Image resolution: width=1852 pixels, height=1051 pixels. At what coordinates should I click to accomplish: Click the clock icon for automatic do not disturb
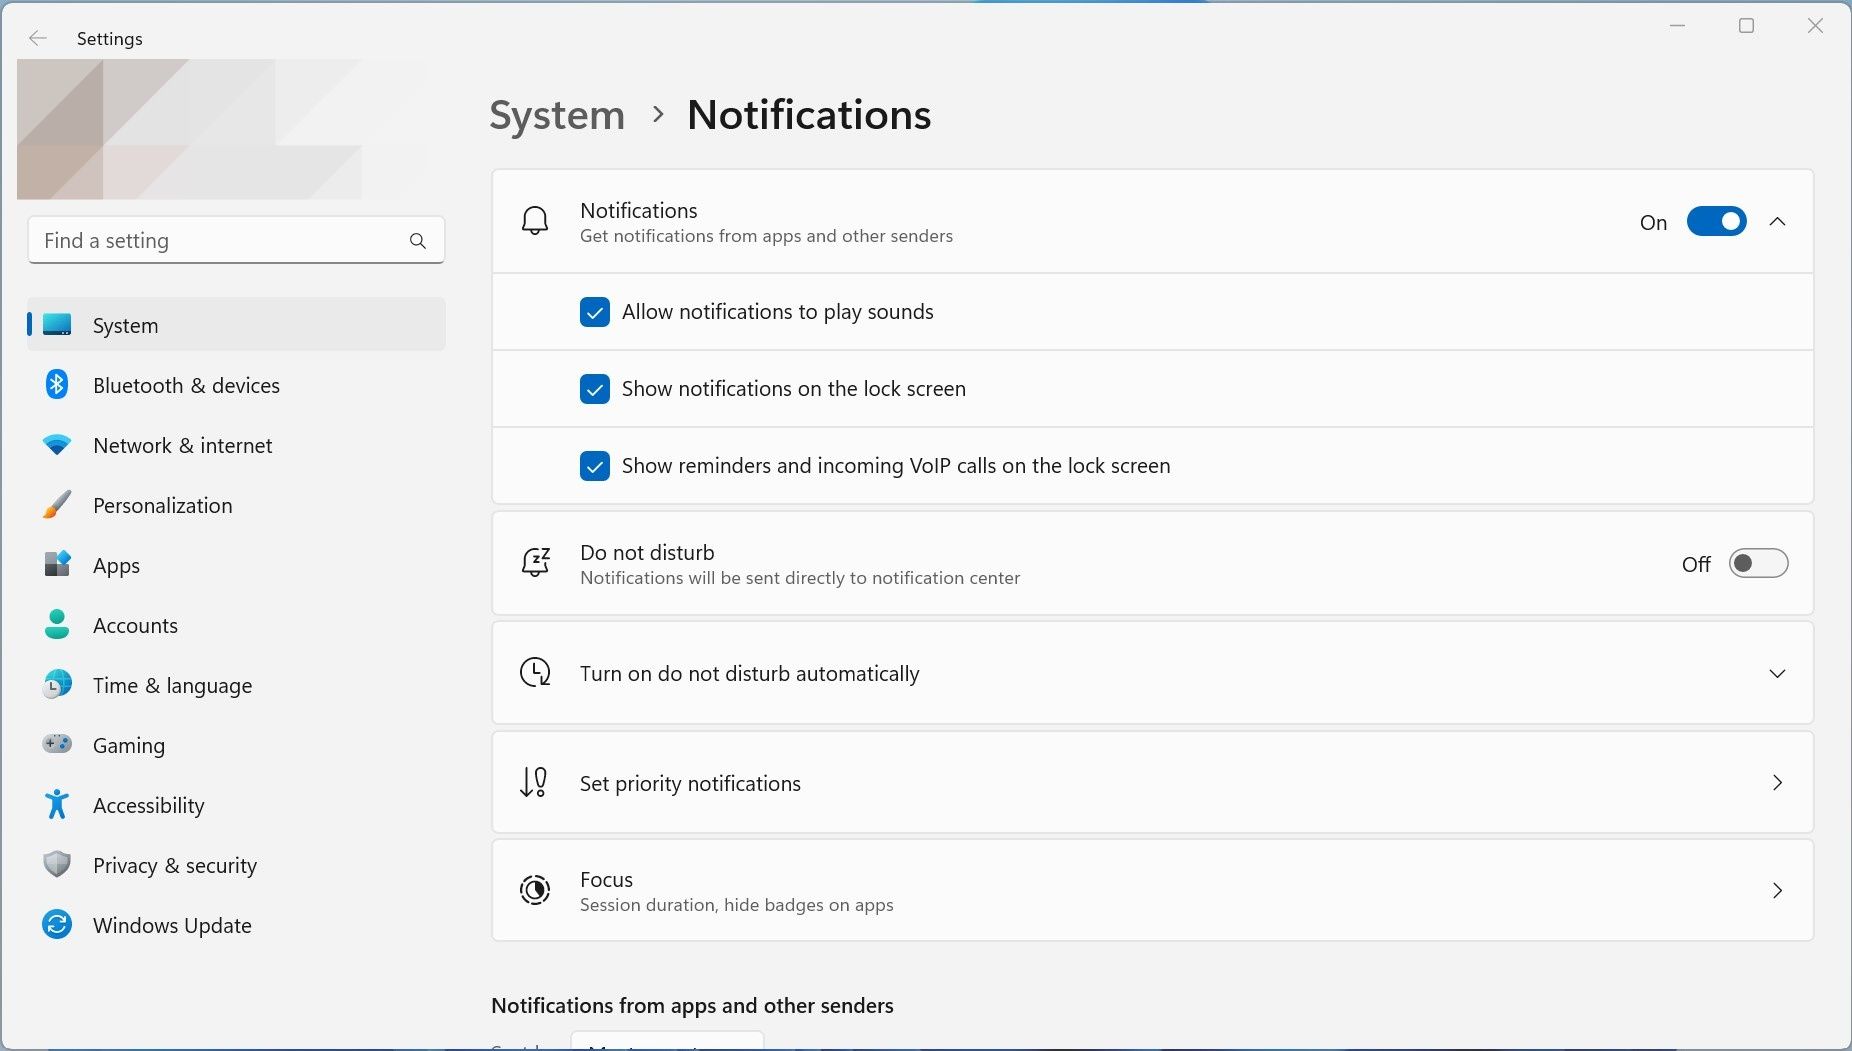(x=535, y=673)
